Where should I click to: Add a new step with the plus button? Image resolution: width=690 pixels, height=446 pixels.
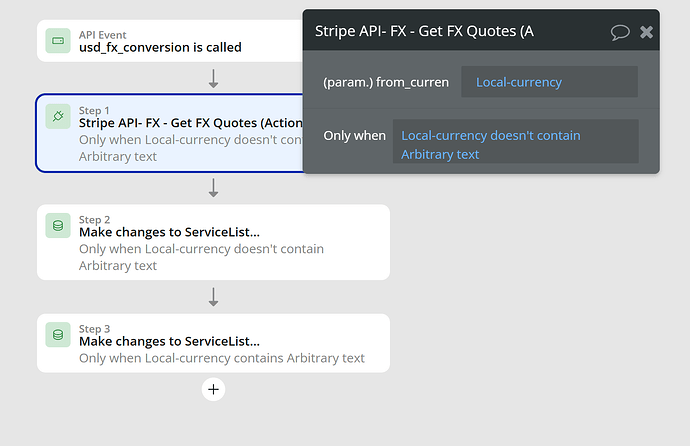click(213, 389)
